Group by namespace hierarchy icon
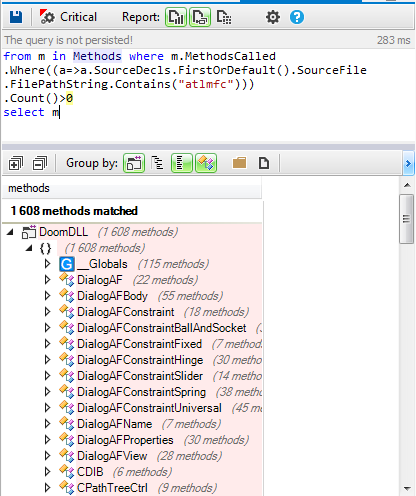This screenshot has height=496, width=416. (158, 163)
